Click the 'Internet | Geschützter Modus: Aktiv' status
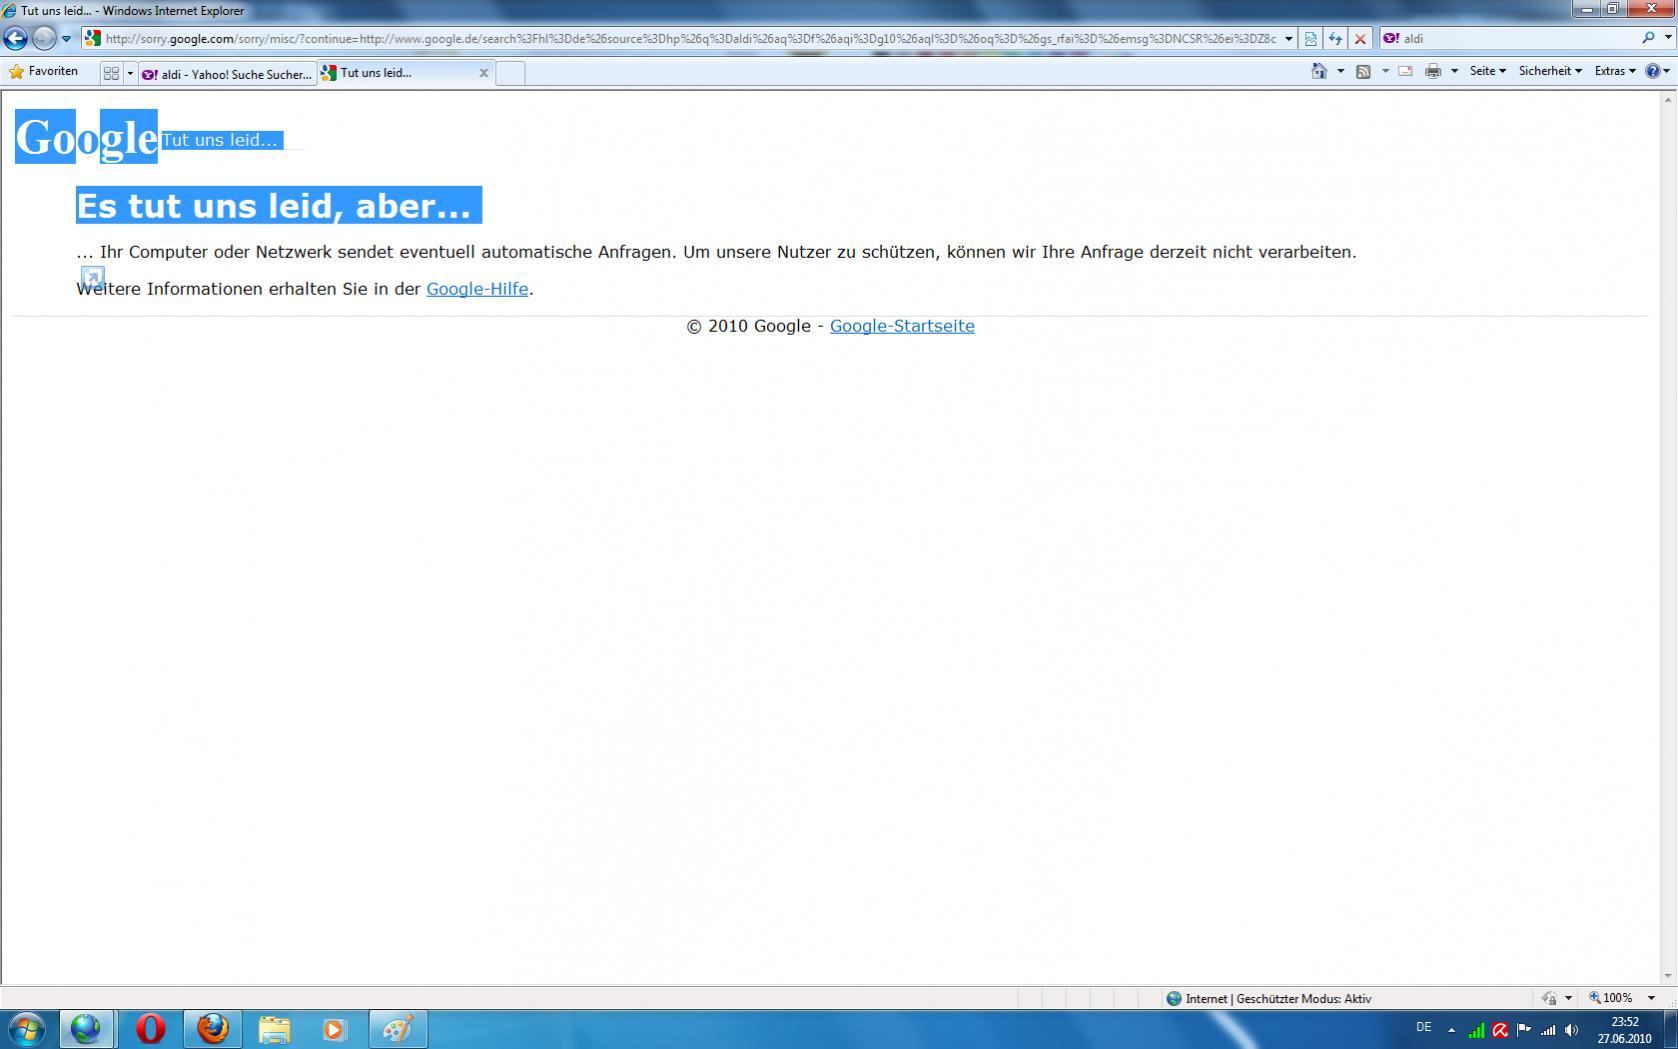Viewport: 1678px width, 1049px height. [x=1269, y=998]
